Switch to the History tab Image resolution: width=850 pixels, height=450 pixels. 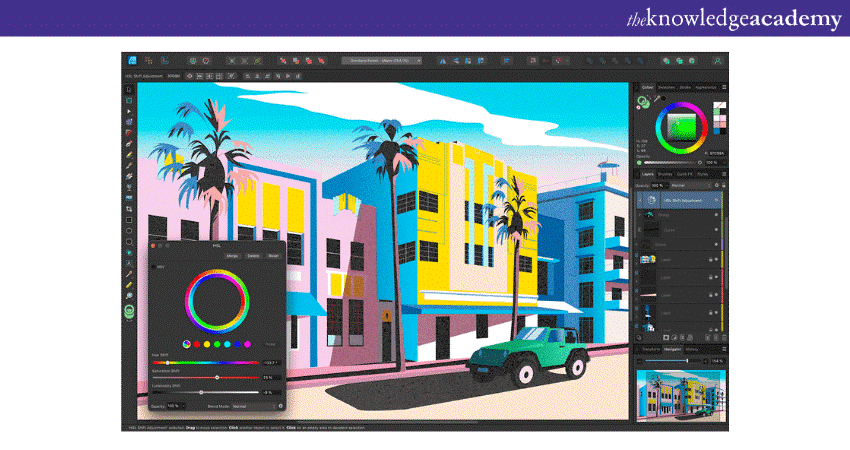[694, 349]
